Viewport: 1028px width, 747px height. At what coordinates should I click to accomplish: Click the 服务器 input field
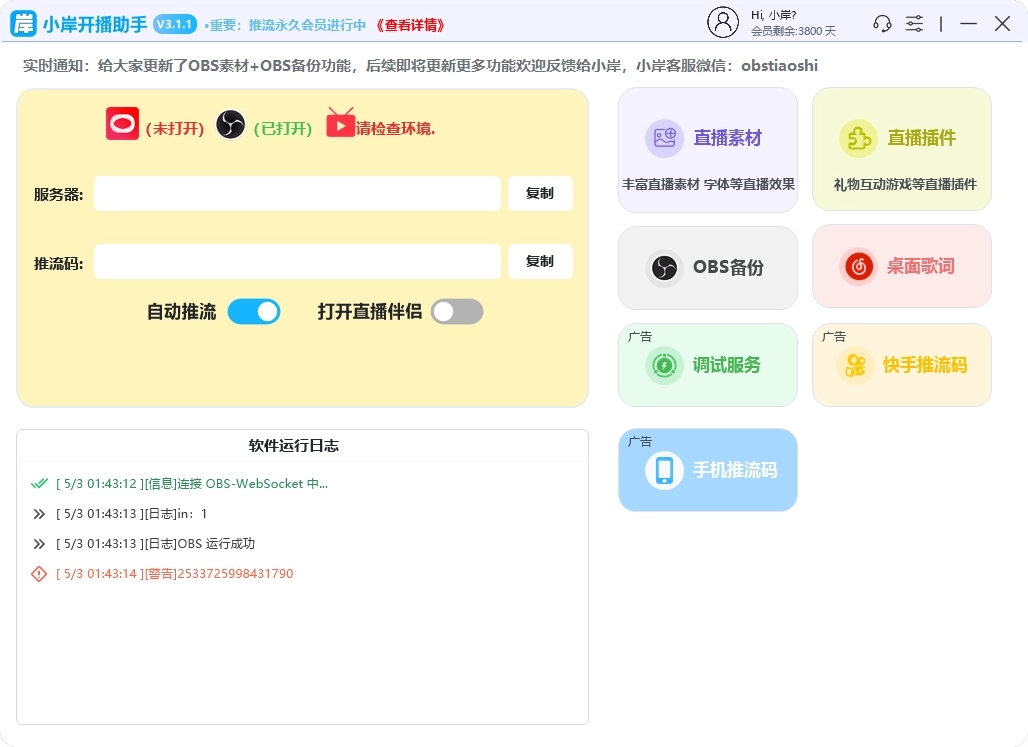297,193
